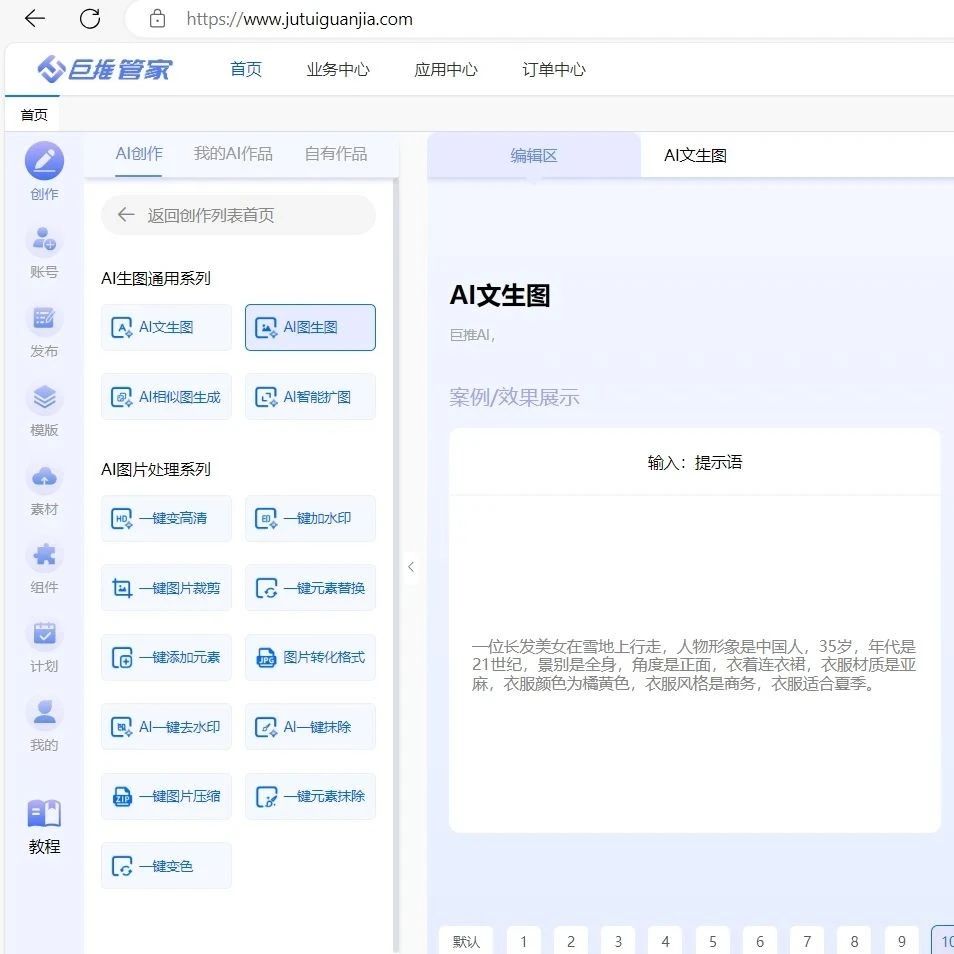This screenshot has width=954, height=954.
Task: Open the 创作 sidebar icon
Action: [x=44, y=161]
